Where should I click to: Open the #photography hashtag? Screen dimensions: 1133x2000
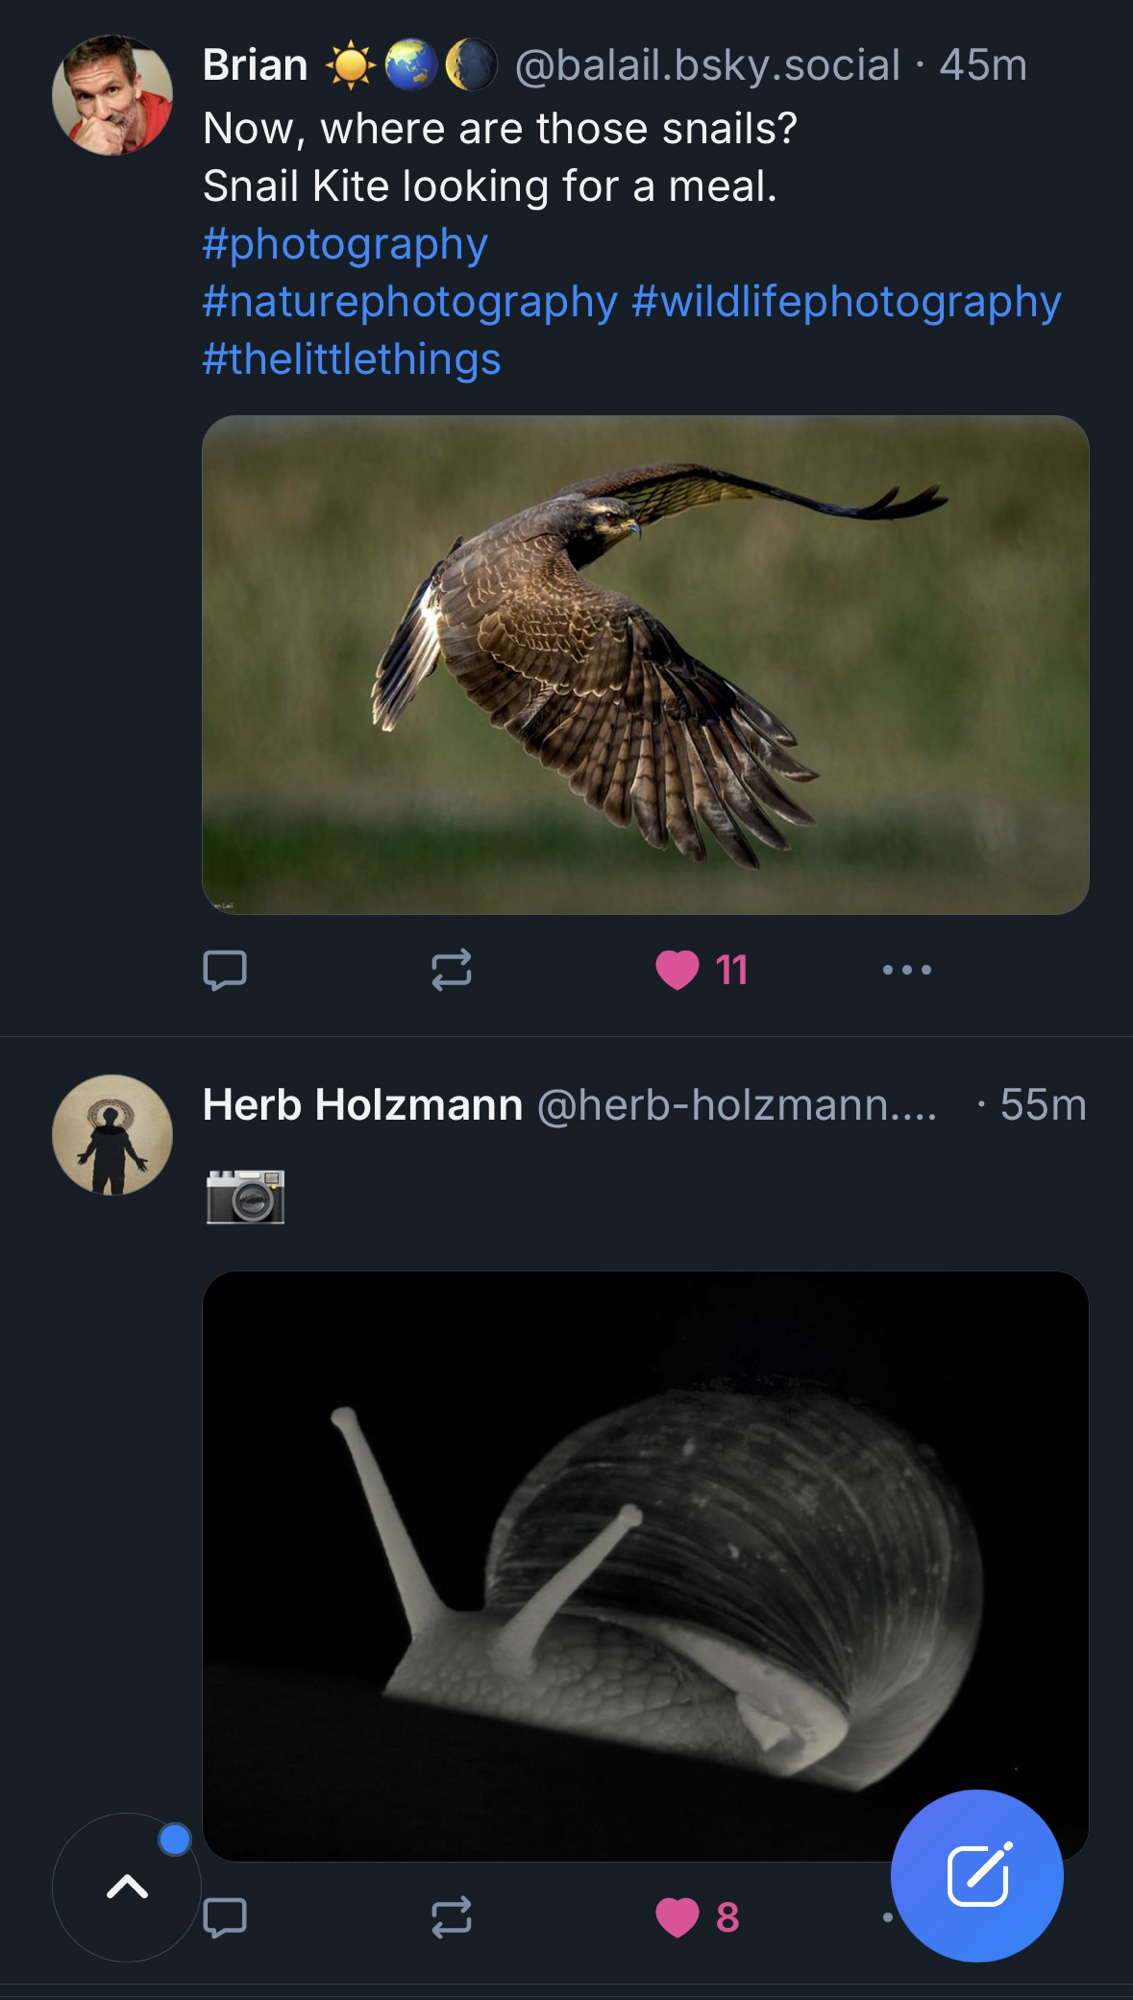point(345,244)
